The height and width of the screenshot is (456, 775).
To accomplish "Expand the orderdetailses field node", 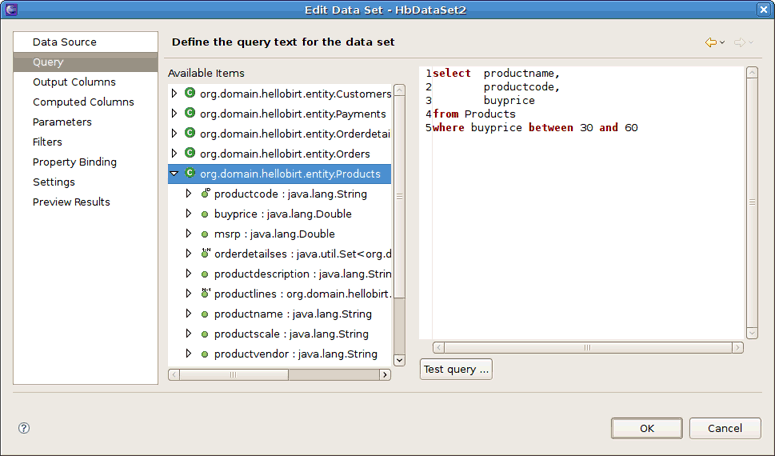I will 188,254.
